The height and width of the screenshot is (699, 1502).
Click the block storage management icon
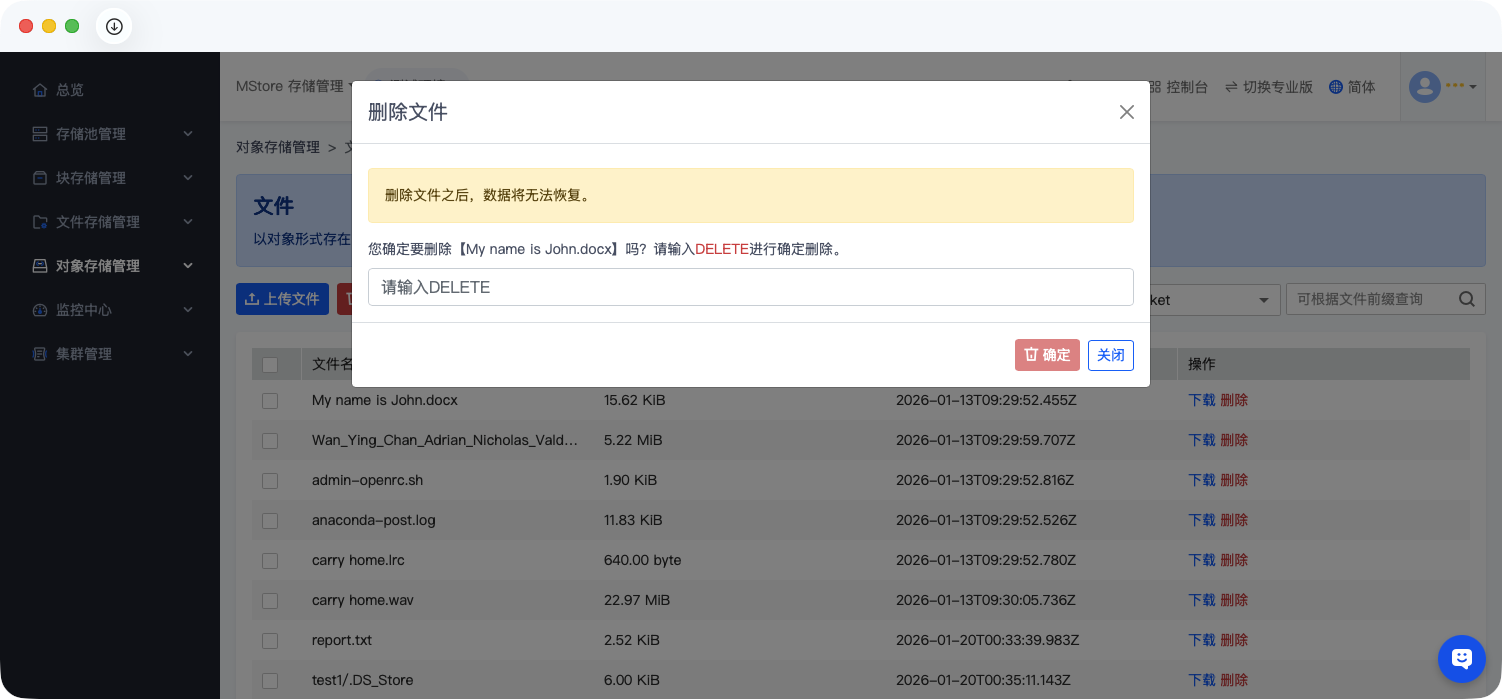pos(40,178)
